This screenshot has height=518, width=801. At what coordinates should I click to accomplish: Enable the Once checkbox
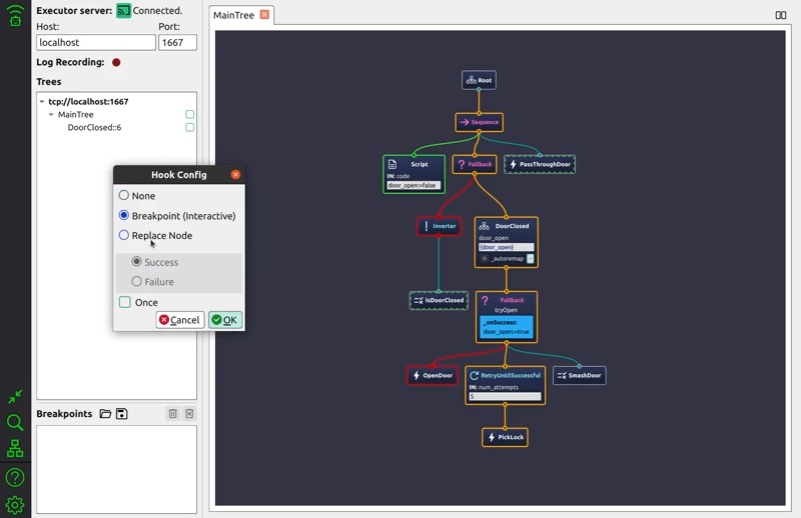[x=125, y=302]
